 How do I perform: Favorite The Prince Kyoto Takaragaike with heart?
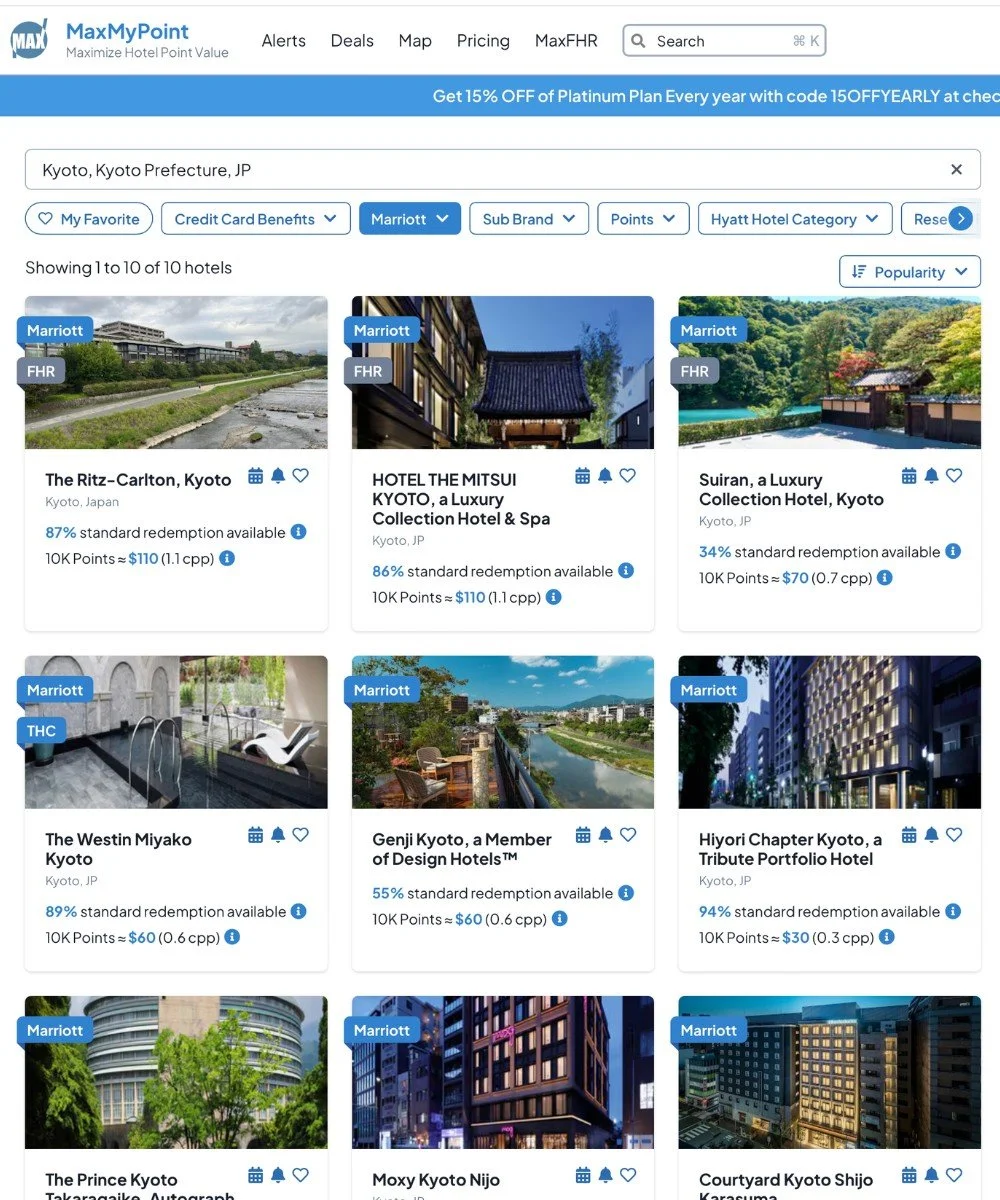pos(300,1175)
